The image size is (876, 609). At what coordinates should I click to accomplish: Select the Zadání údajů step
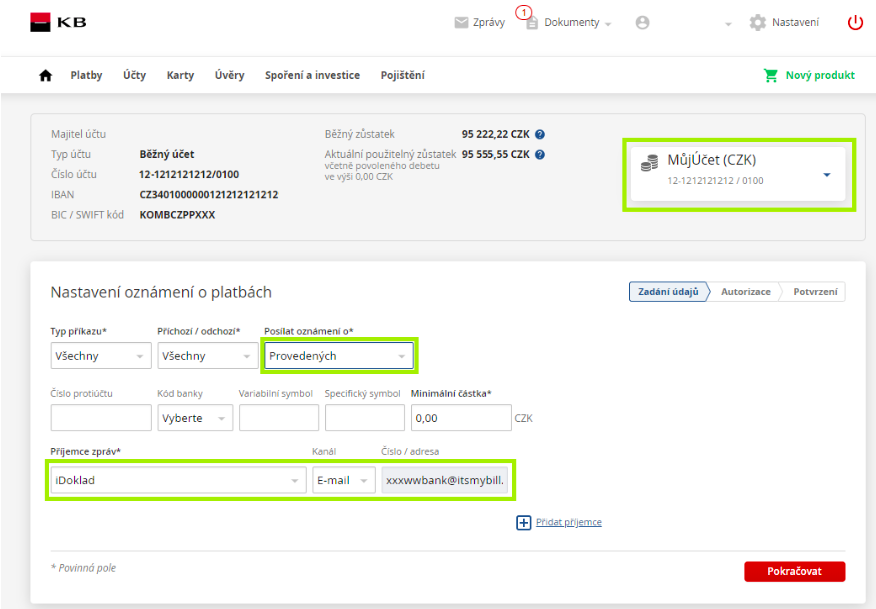click(x=669, y=292)
